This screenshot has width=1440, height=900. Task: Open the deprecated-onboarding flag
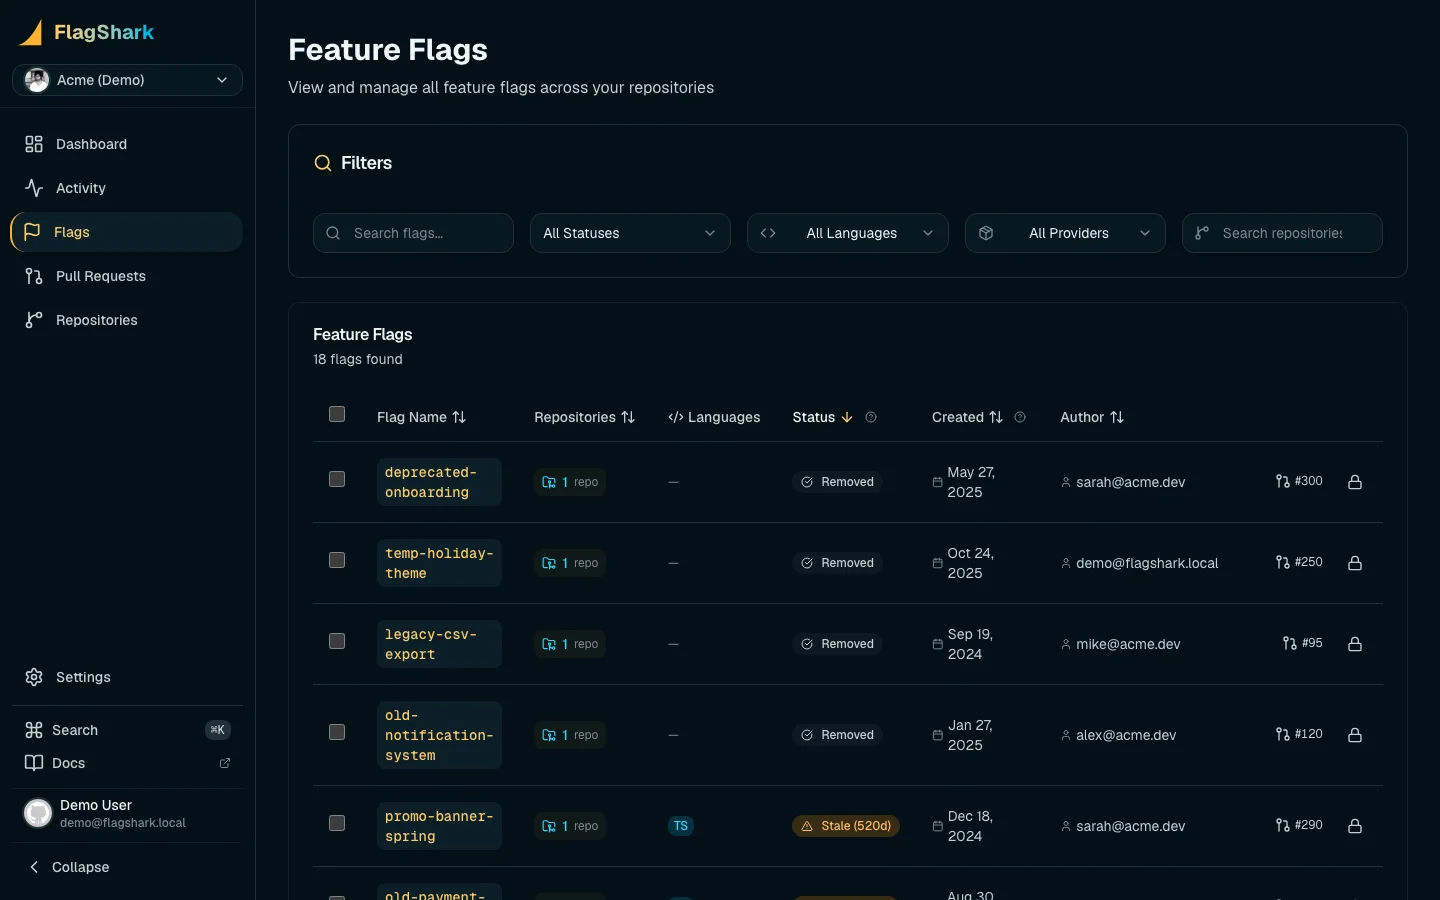click(439, 482)
